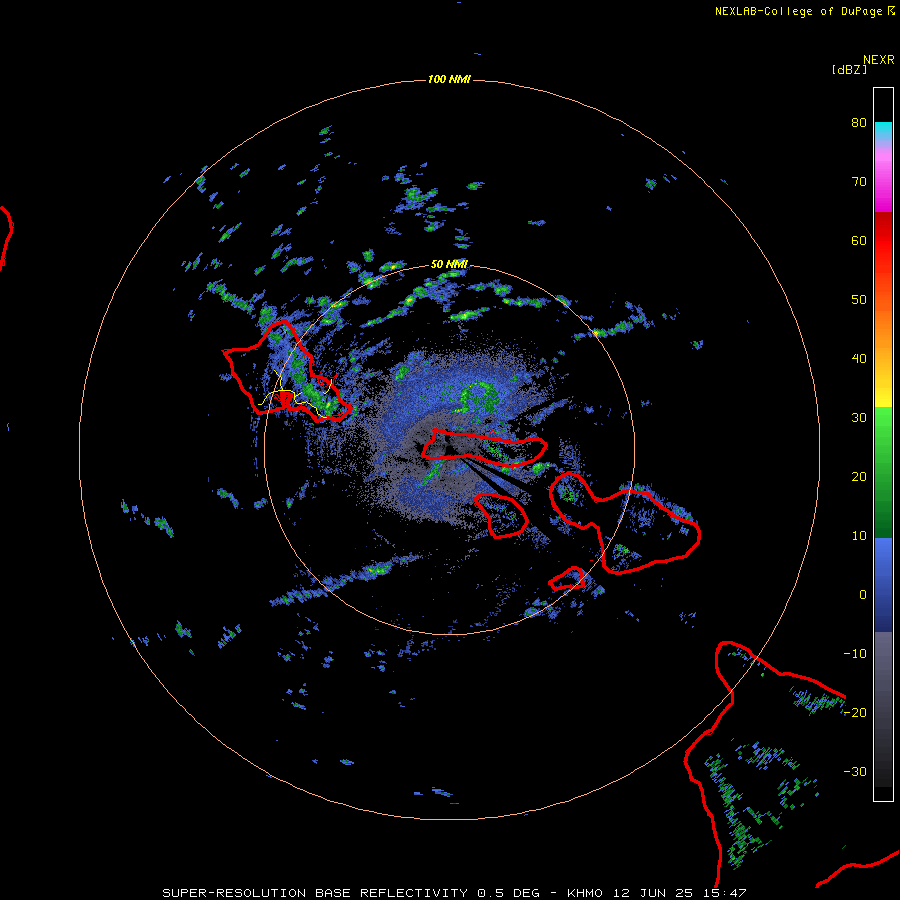
Task: Click the 70 value on the dBZ scale
Action: click(859, 181)
